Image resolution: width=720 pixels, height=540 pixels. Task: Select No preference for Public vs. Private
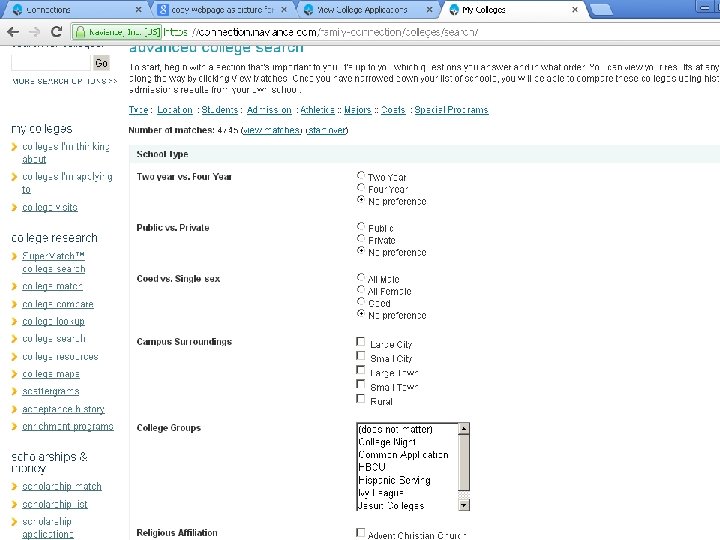pos(361,251)
